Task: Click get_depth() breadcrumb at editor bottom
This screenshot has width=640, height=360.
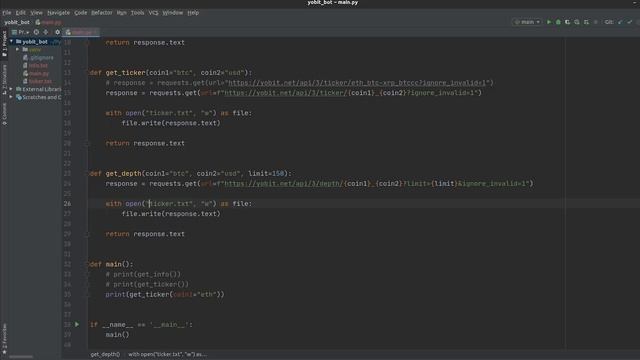Action: point(105,354)
